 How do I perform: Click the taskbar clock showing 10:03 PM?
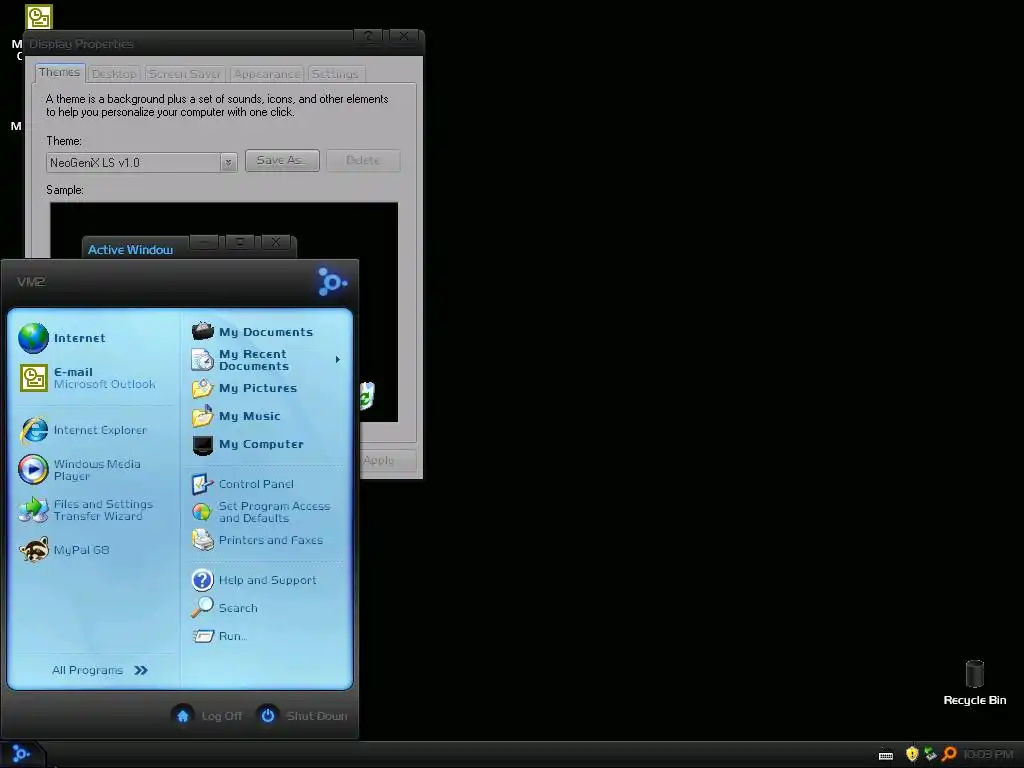[988, 754]
